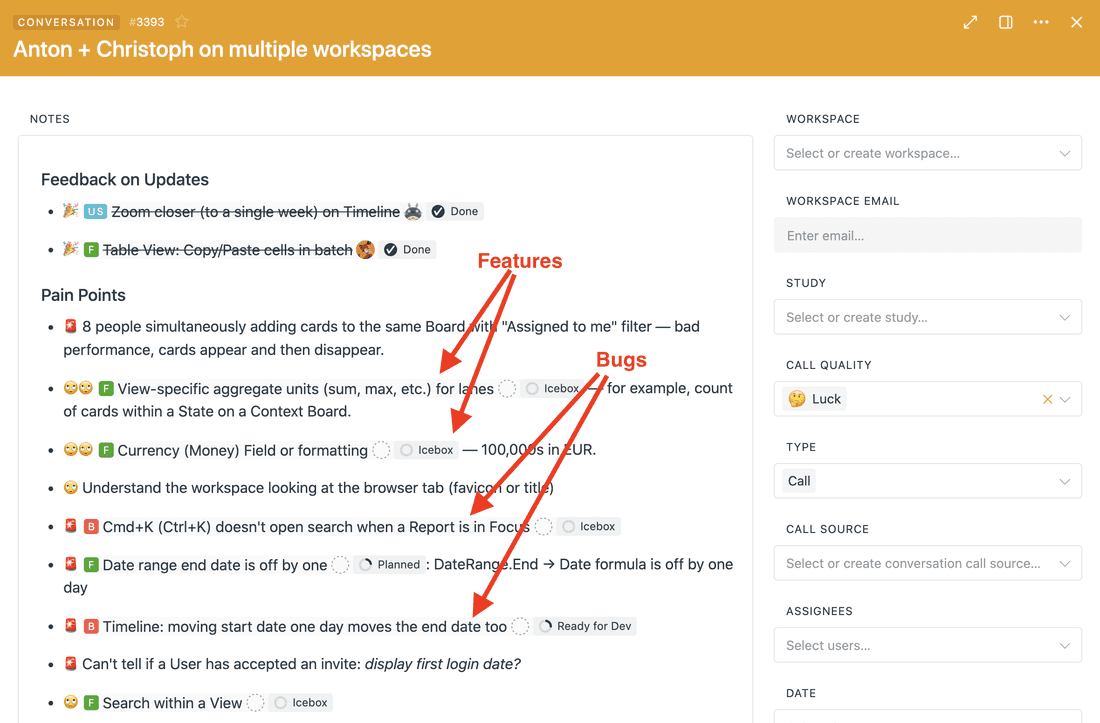Open the Type dropdown showing Call

(x=927, y=481)
